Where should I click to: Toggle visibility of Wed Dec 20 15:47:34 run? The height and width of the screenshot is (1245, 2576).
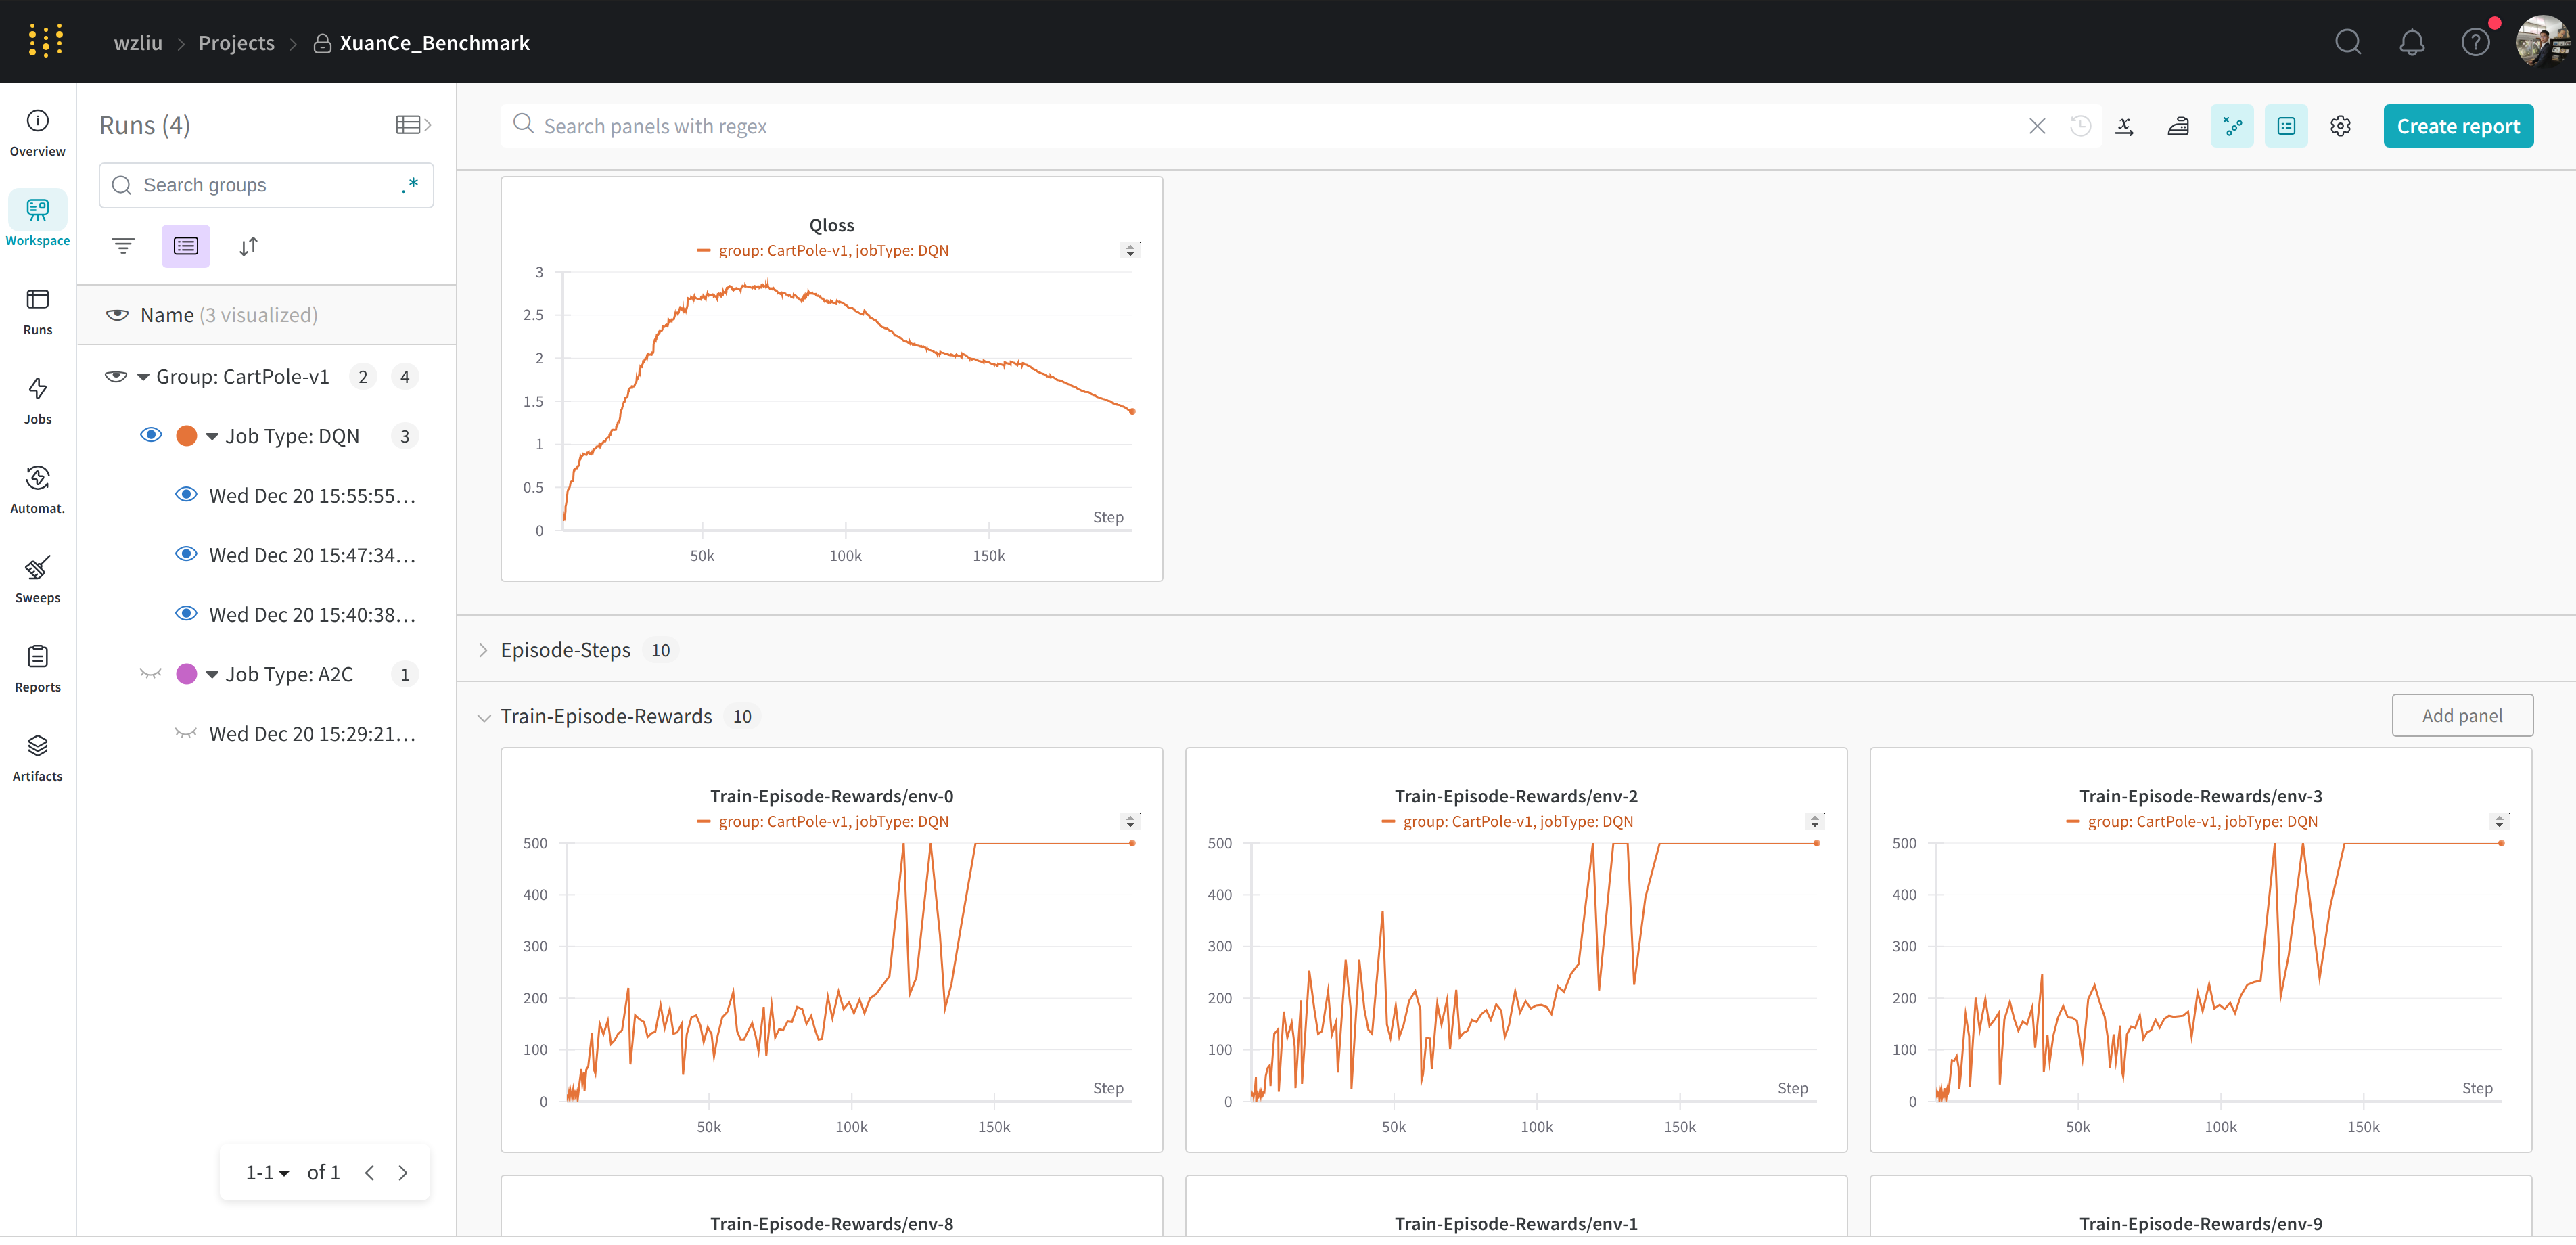186,554
